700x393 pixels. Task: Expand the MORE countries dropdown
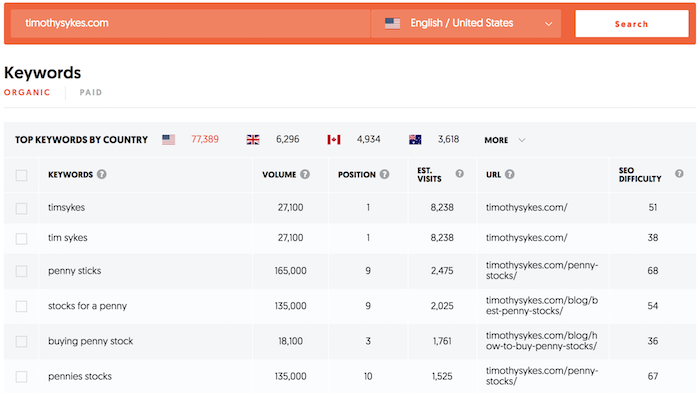pyautogui.click(x=504, y=140)
